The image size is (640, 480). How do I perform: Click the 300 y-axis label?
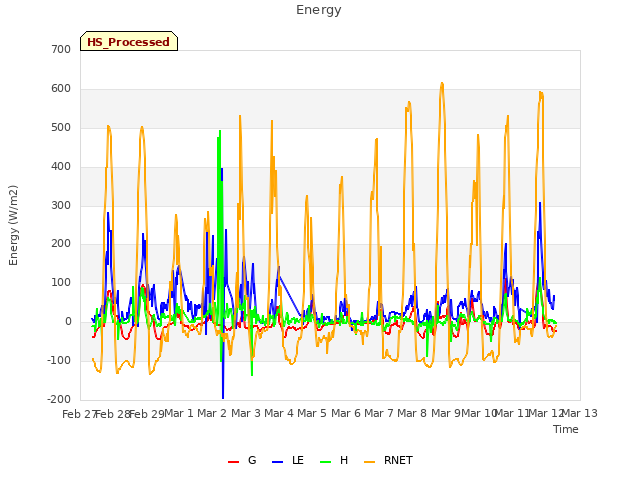(61, 205)
